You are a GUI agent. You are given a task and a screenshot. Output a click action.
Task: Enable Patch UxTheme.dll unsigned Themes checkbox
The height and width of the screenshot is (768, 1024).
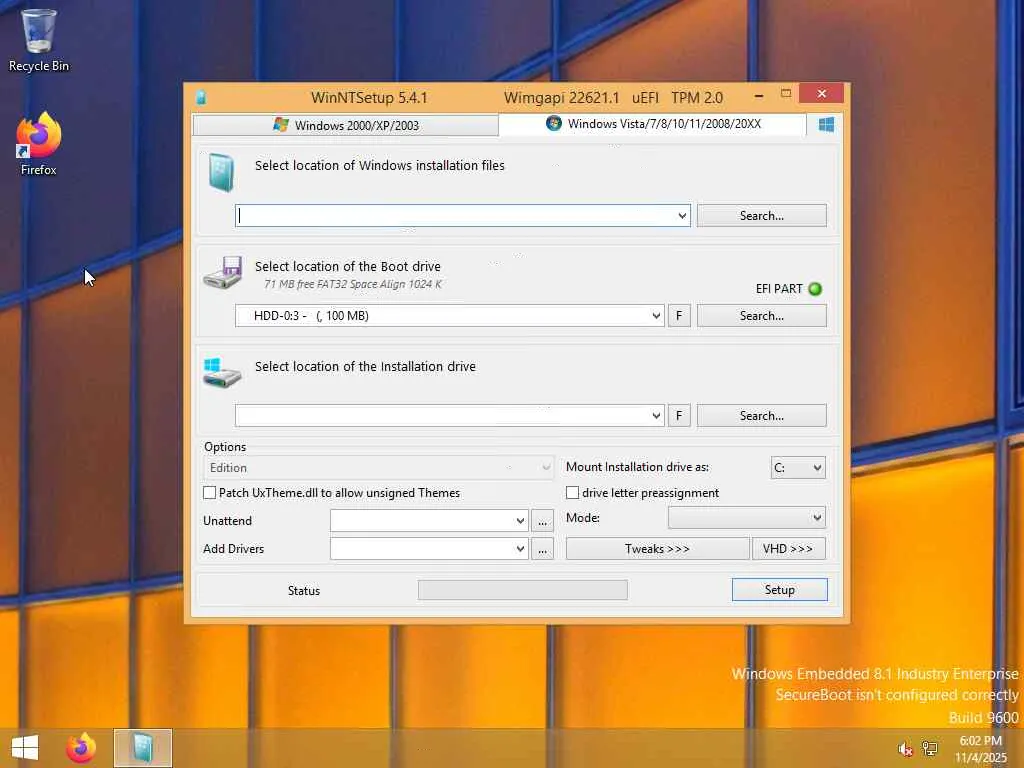coord(210,492)
